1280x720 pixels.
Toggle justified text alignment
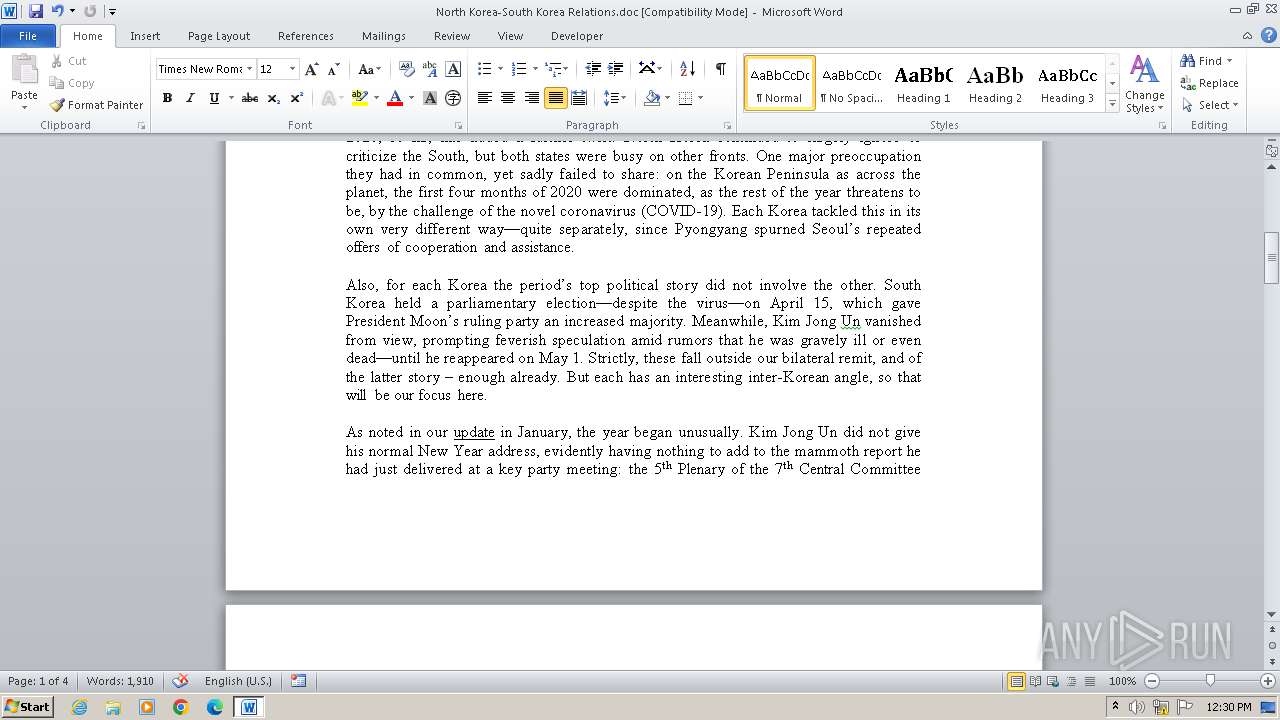coord(555,98)
